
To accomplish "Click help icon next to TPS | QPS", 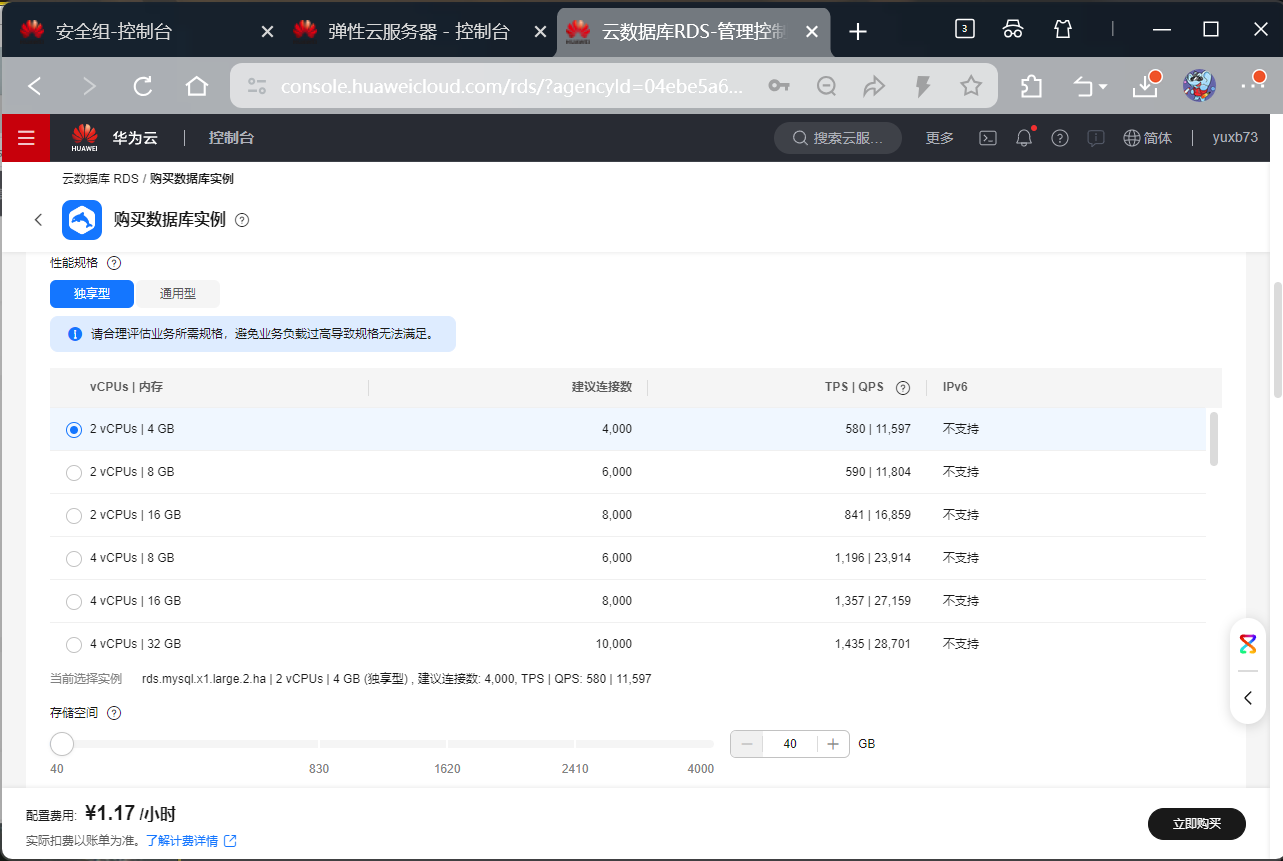I will [903, 388].
